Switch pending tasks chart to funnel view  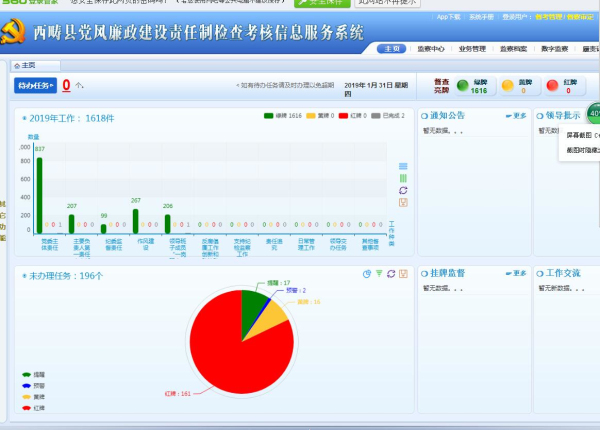coord(378,274)
